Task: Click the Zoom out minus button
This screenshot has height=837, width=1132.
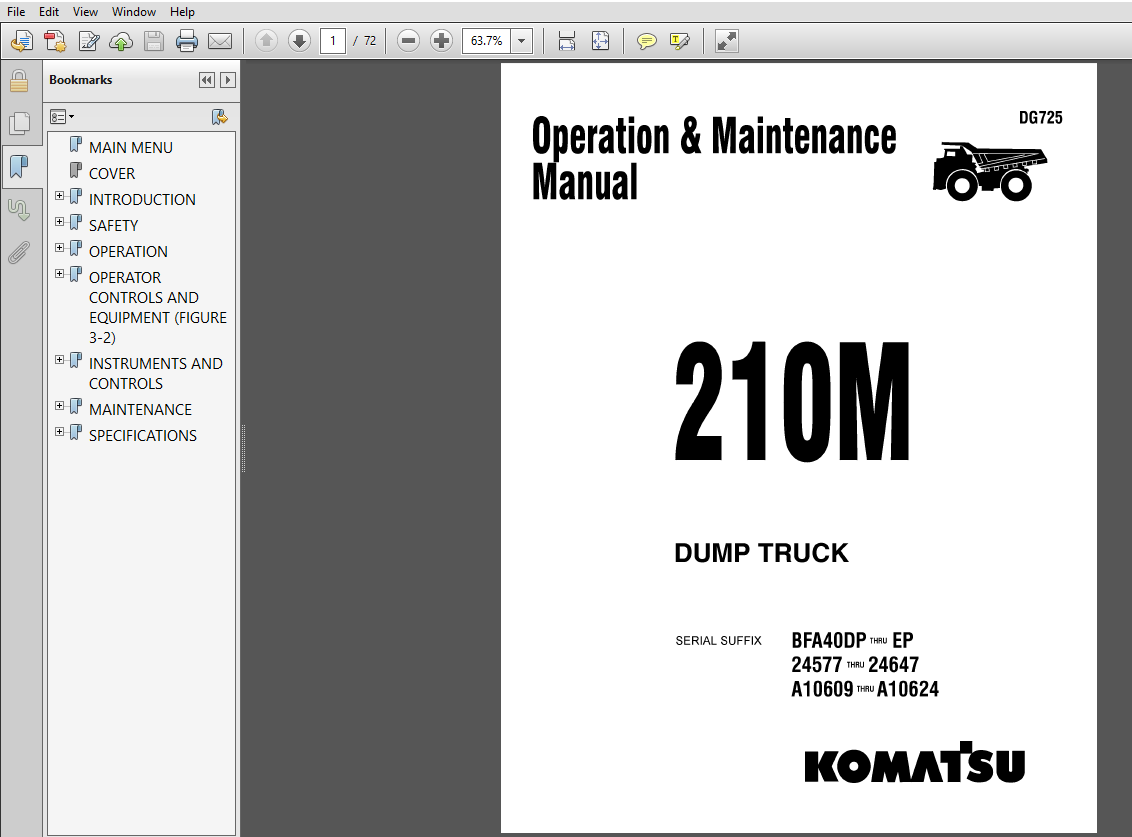Action: pos(408,41)
